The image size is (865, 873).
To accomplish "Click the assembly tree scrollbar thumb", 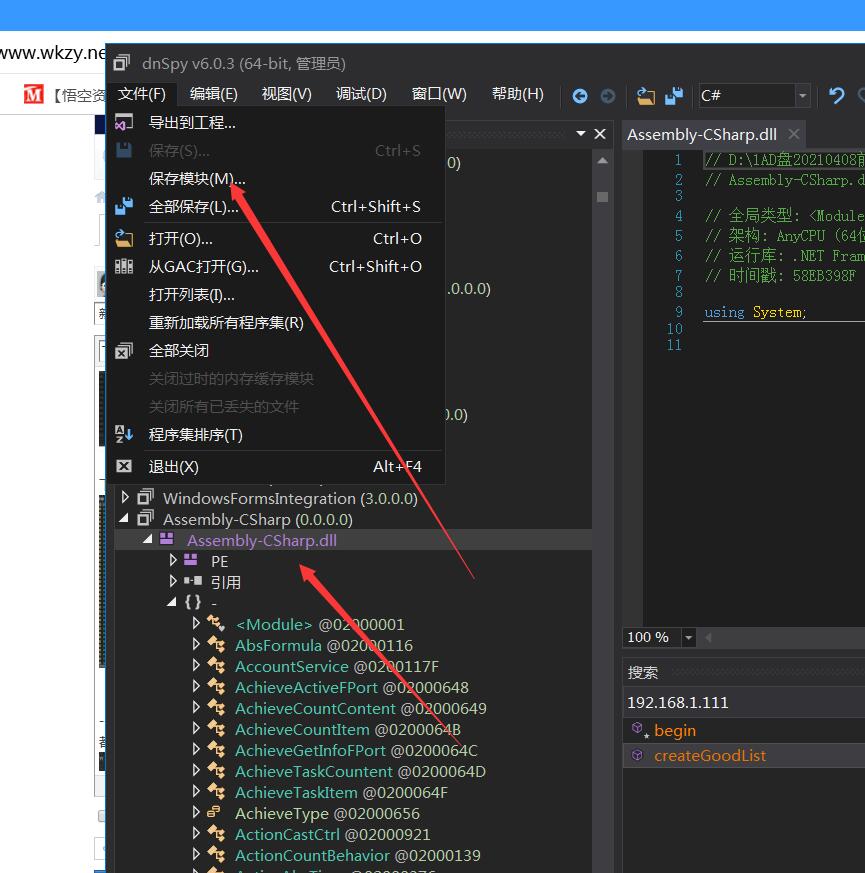I will click(x=602, y=197).
